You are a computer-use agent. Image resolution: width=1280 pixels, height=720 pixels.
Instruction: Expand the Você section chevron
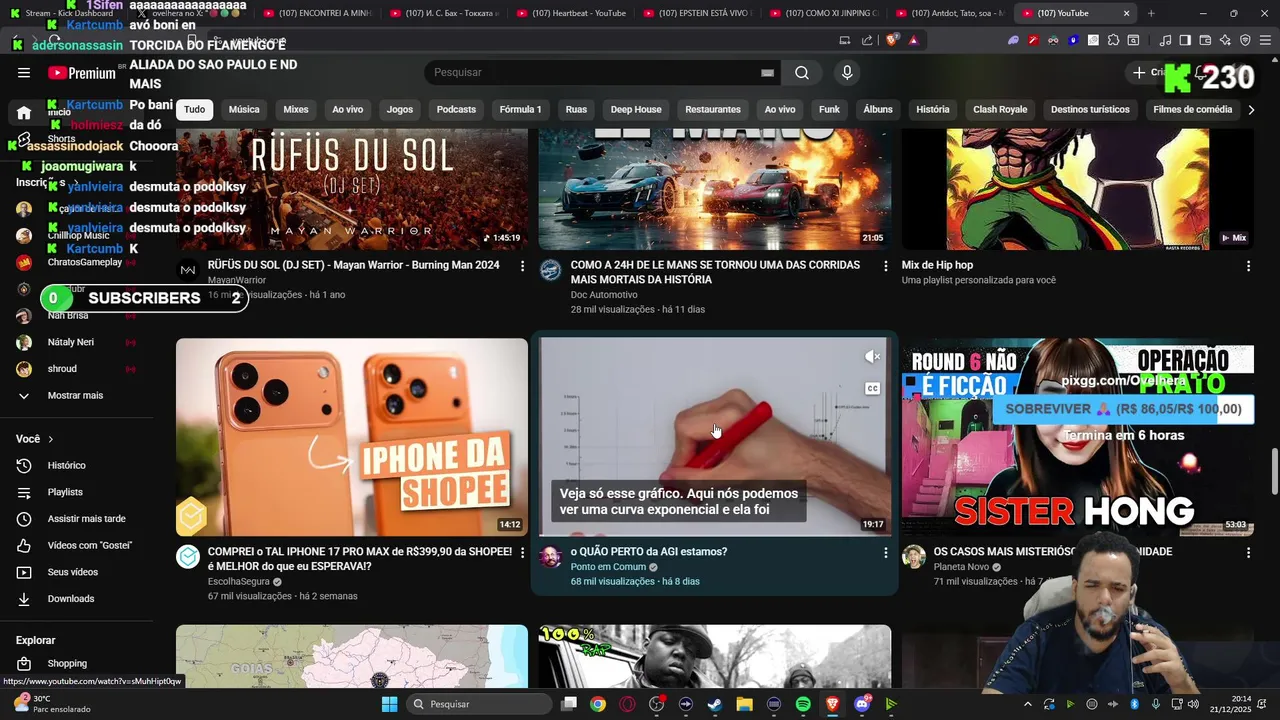click(50, 439)
